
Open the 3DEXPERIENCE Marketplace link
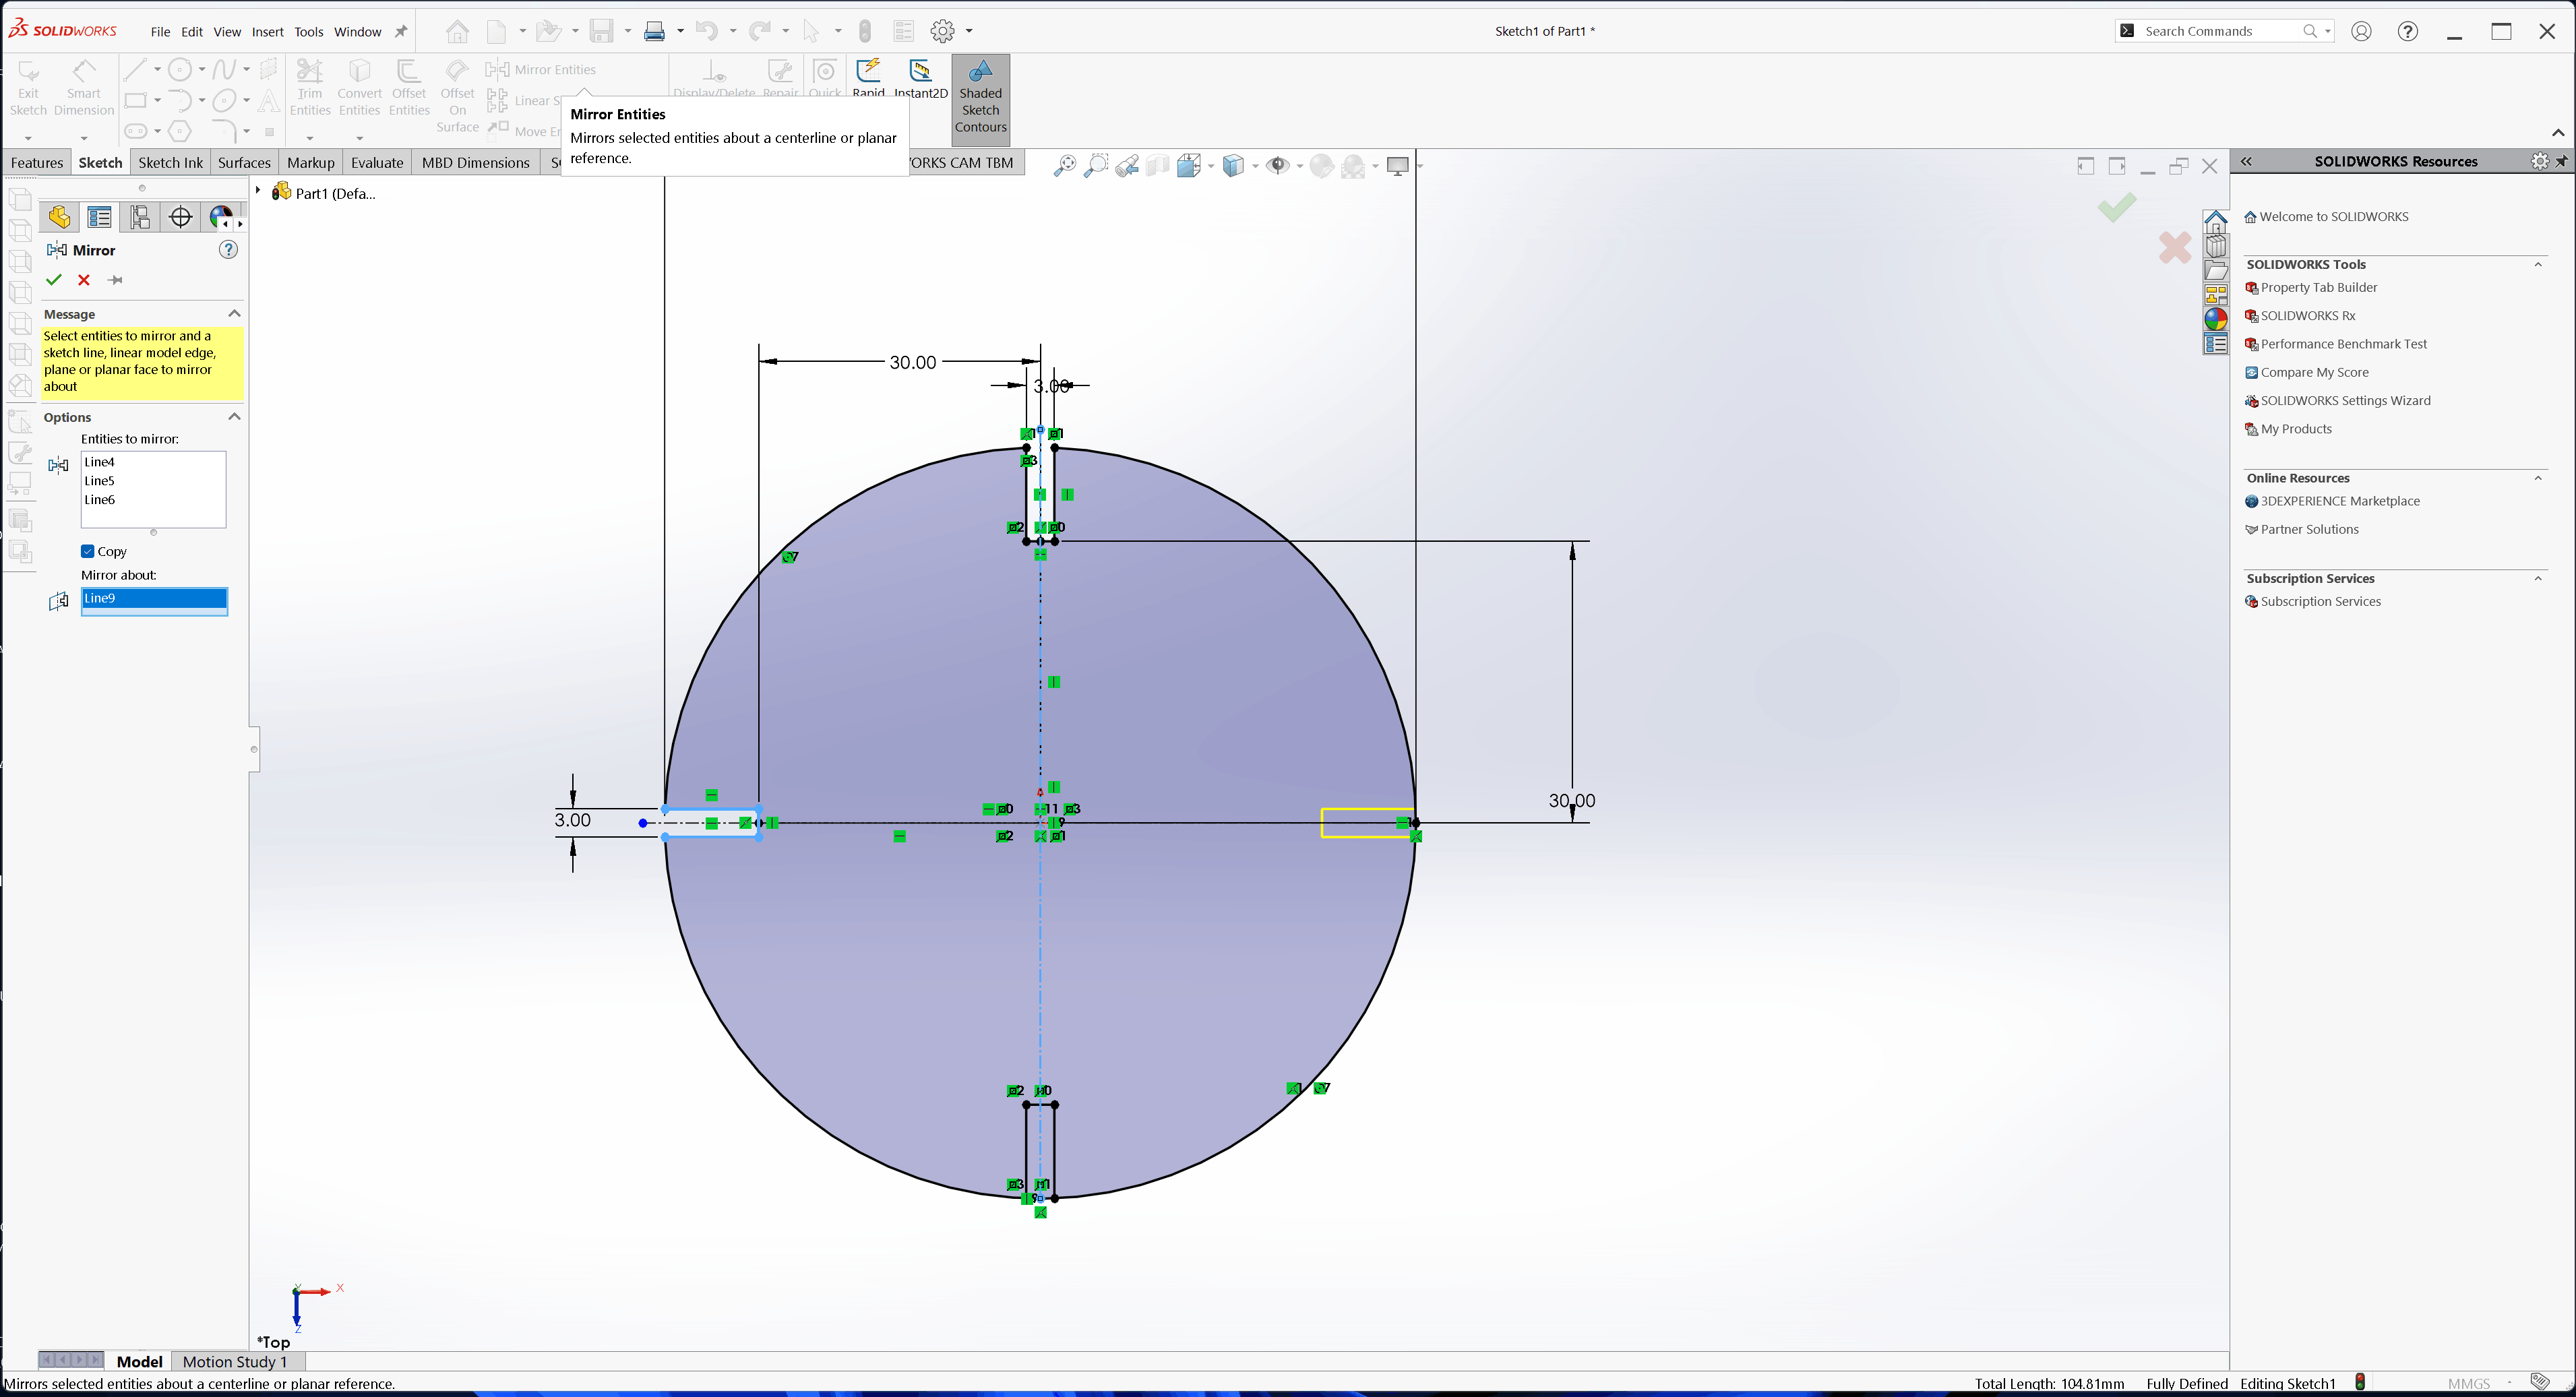click(2339, 502)
